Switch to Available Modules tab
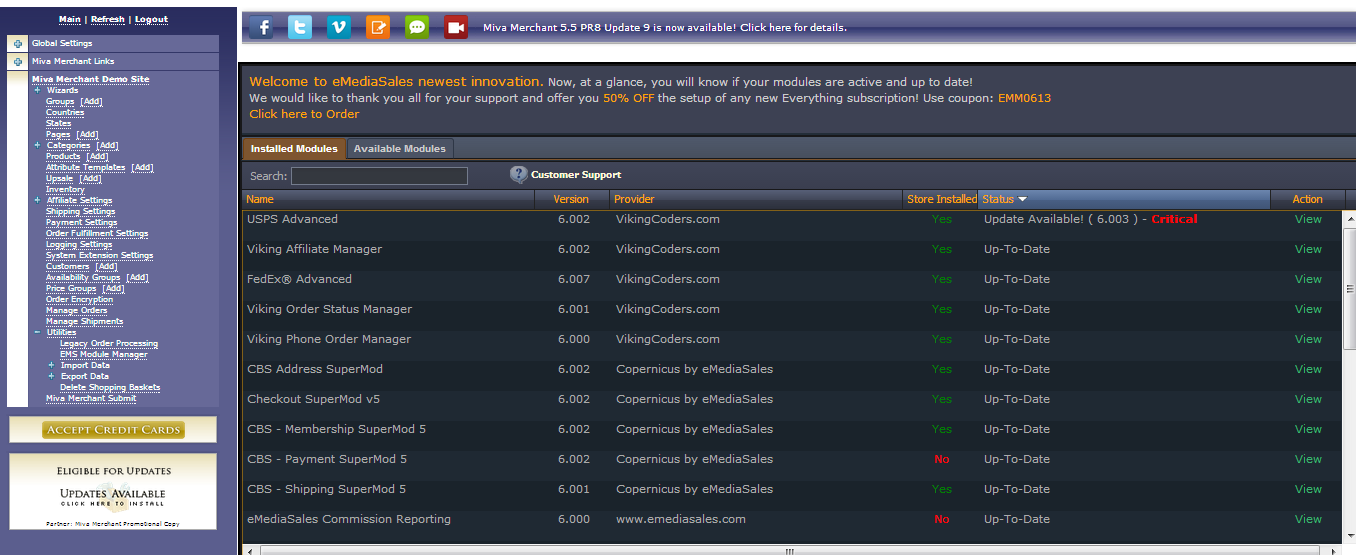1356x555 pixels. click(400, 148)
